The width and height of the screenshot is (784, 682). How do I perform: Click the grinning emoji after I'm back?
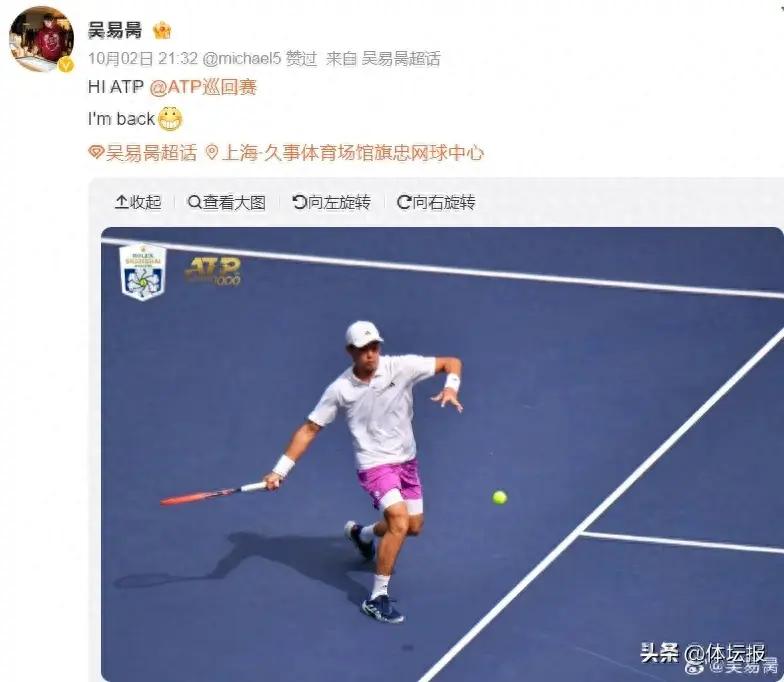tap(170, 119)
